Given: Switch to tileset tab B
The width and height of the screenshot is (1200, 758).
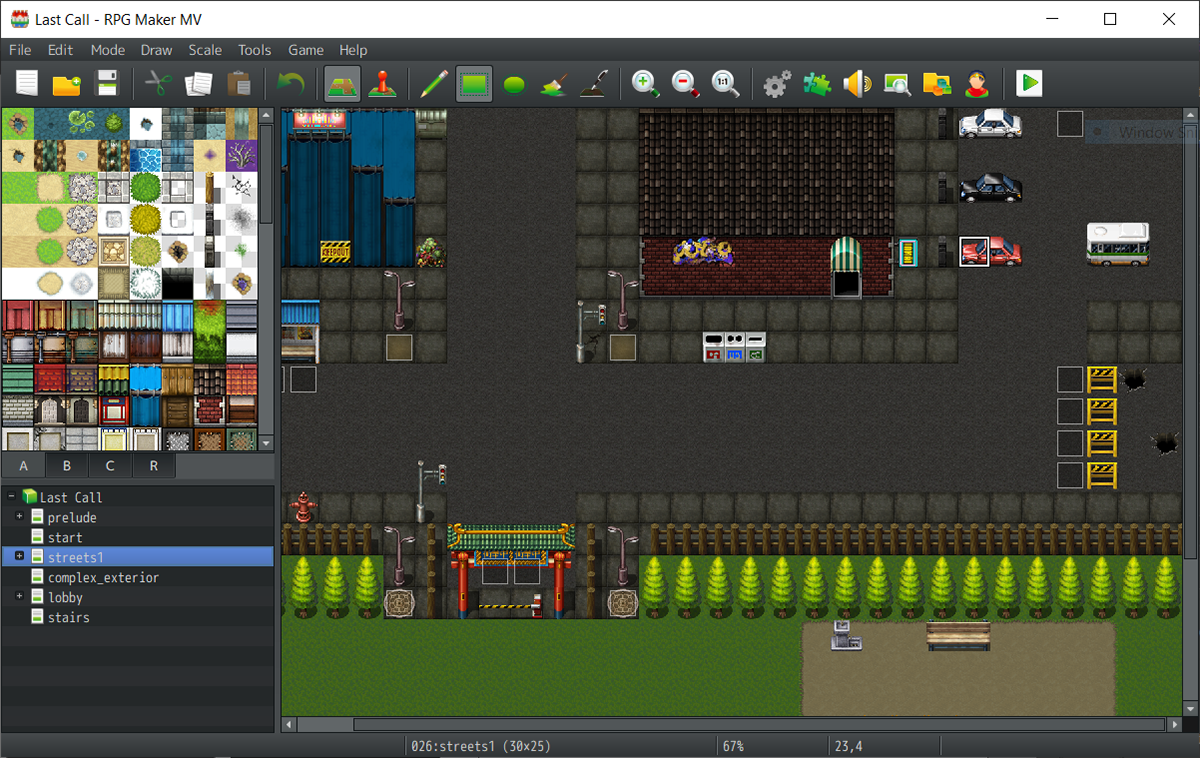Looking at the screenshot, I should coord(66,465).
